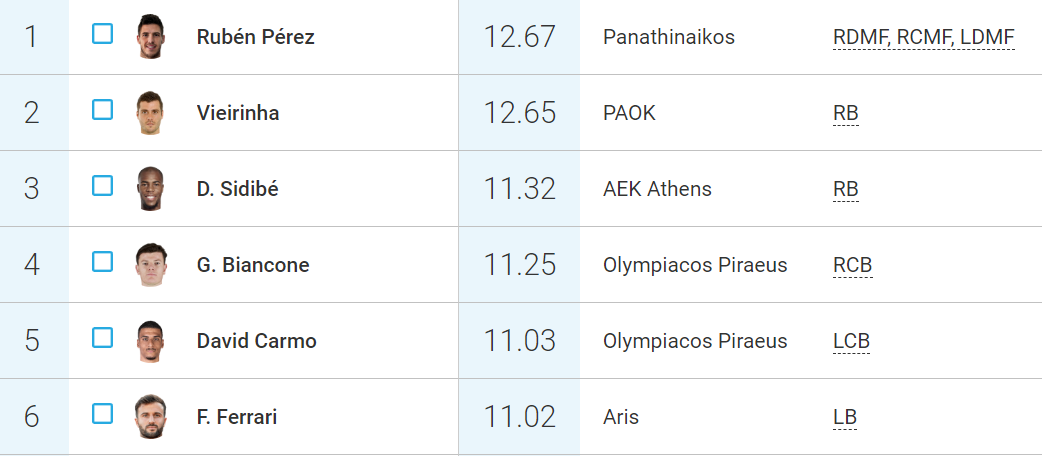Click the 12.67 value for Rubén Pérez
The image size is (1042, 456).
519,37
